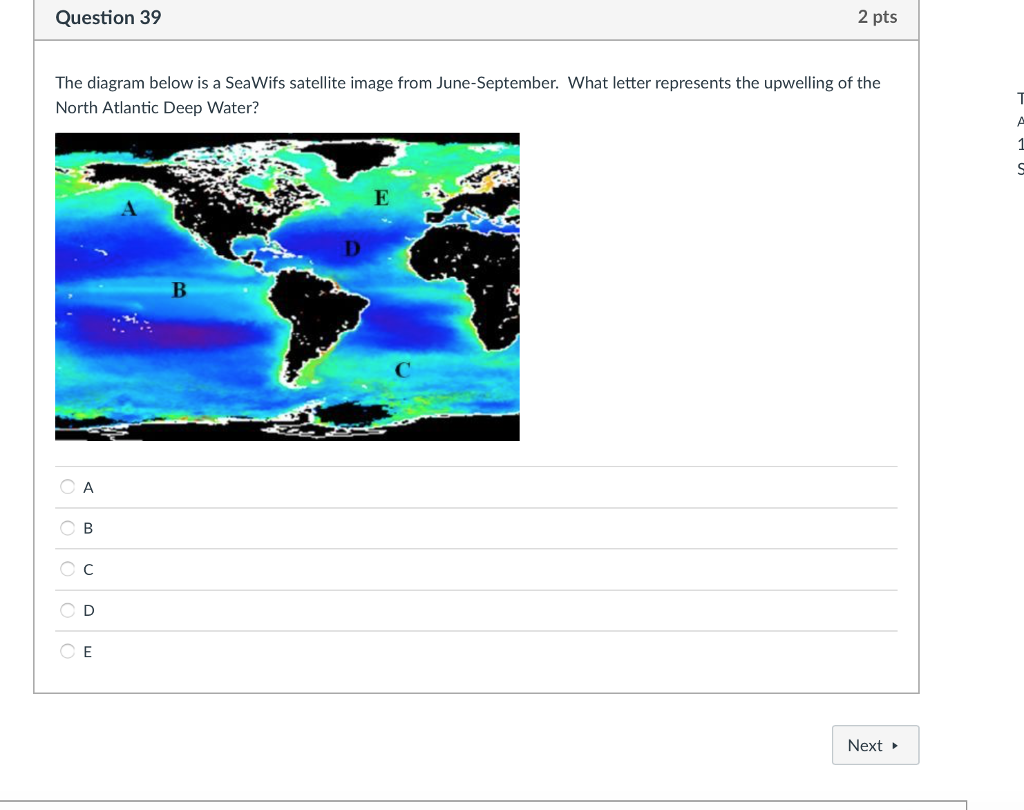
Task: Click the SeaWifs satellite image
Action: coord(287,287)
